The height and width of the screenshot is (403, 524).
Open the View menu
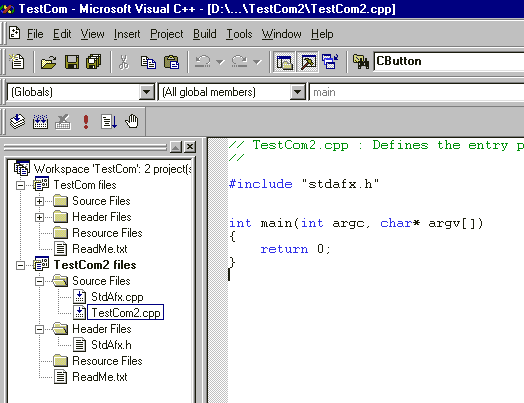click(93, 34)
